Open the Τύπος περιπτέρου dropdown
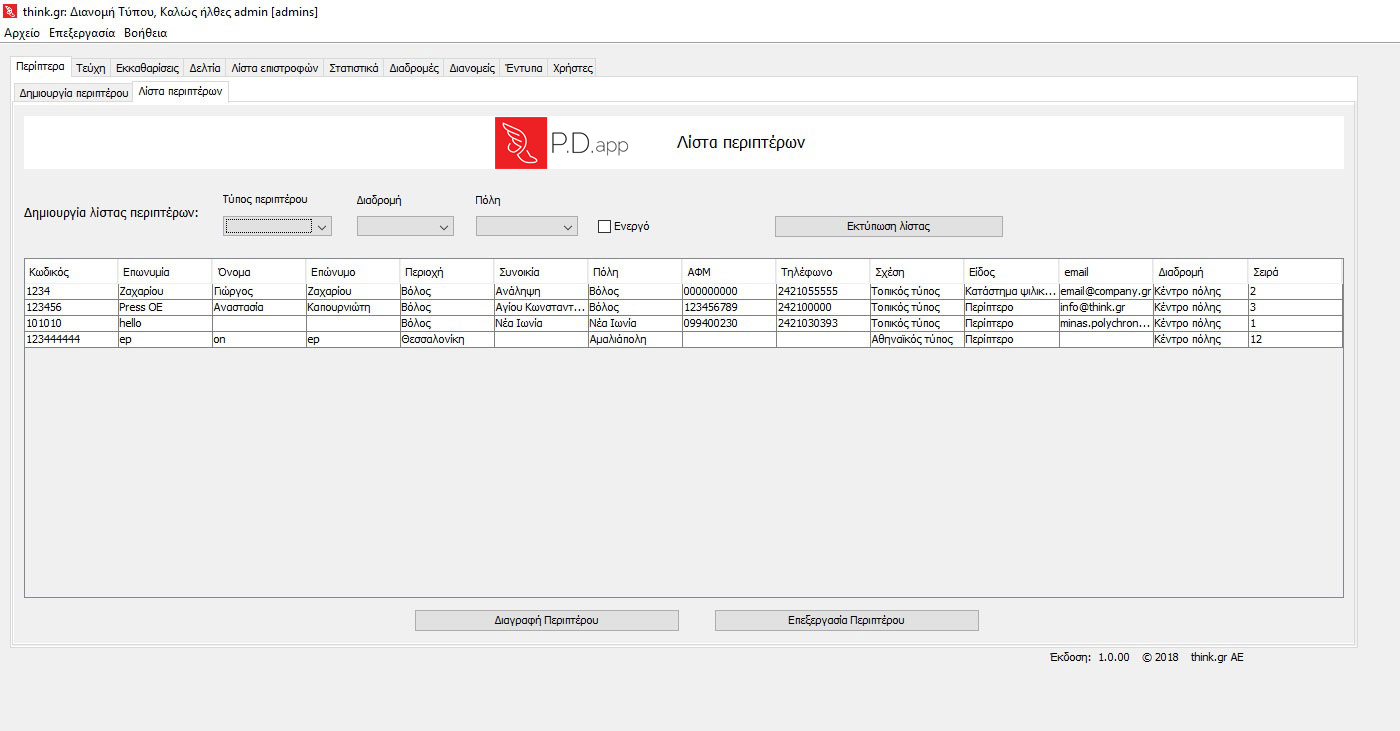1400x731 pixels. [277, 227]
